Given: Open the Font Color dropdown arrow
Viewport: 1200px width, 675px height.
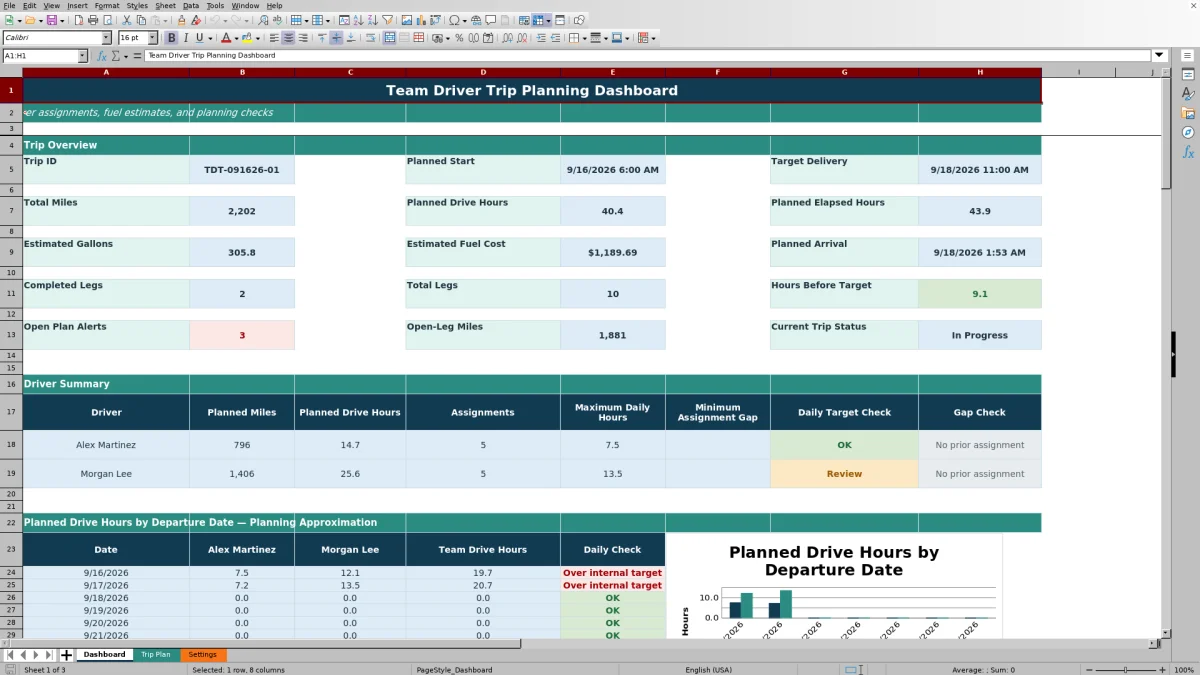Looking at the screenshot, I should [236, 38].
